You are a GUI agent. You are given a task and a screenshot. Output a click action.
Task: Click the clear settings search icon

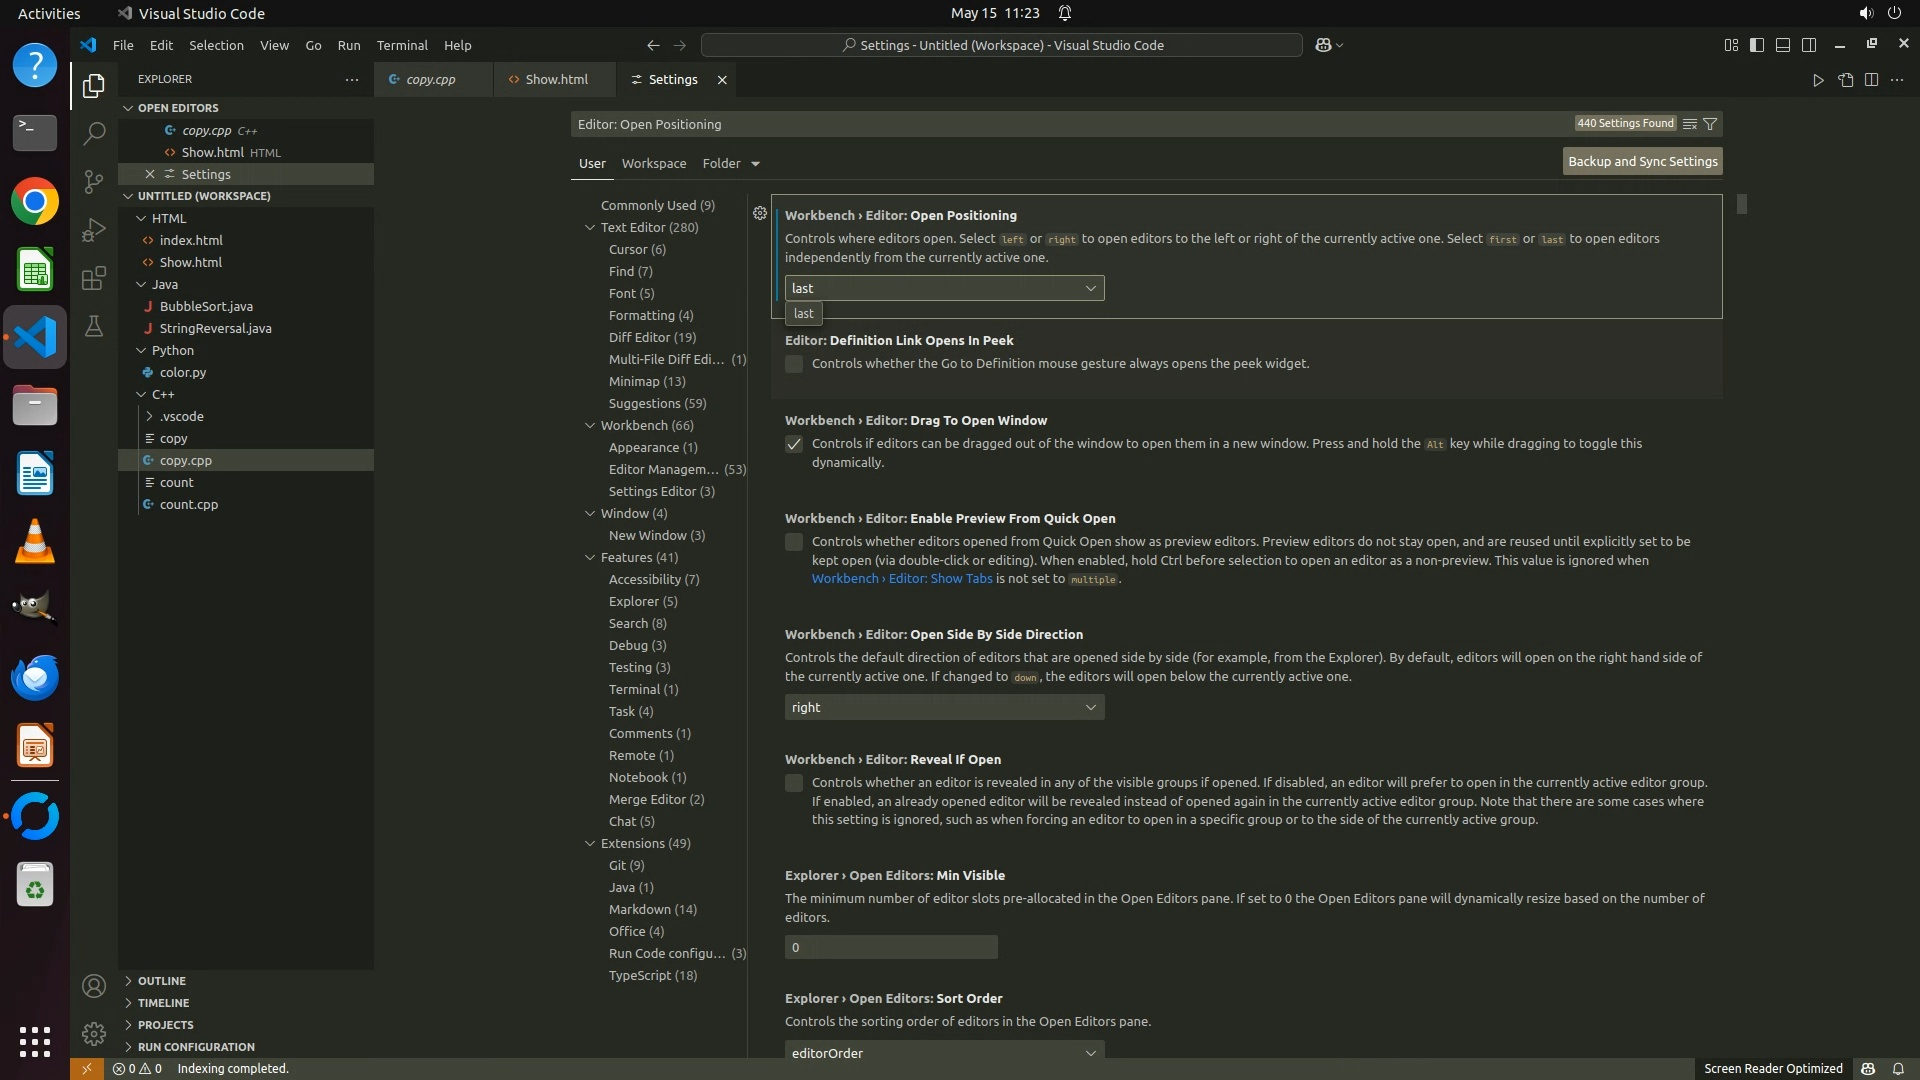pos(1689,124)
